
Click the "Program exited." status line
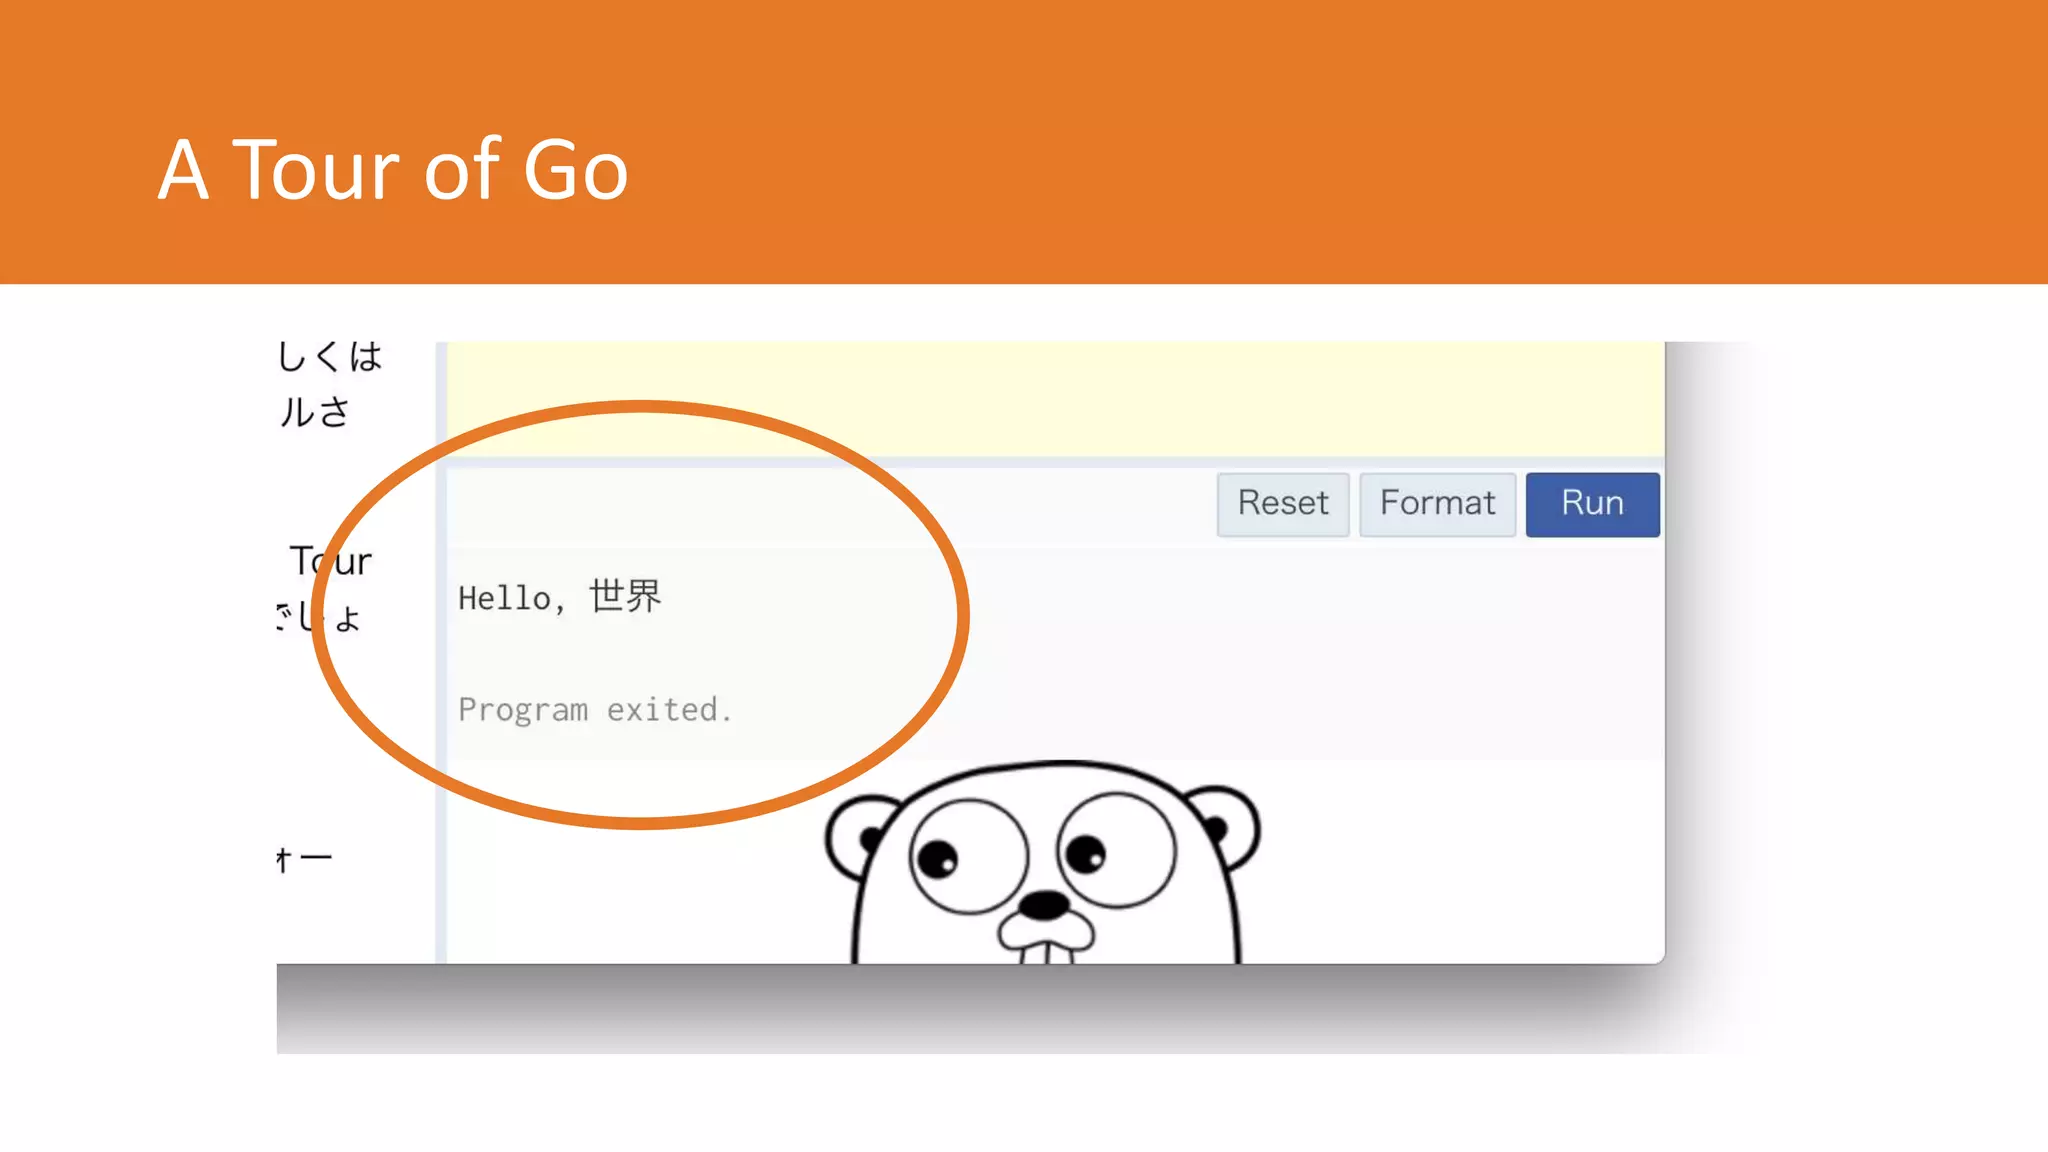595,710
